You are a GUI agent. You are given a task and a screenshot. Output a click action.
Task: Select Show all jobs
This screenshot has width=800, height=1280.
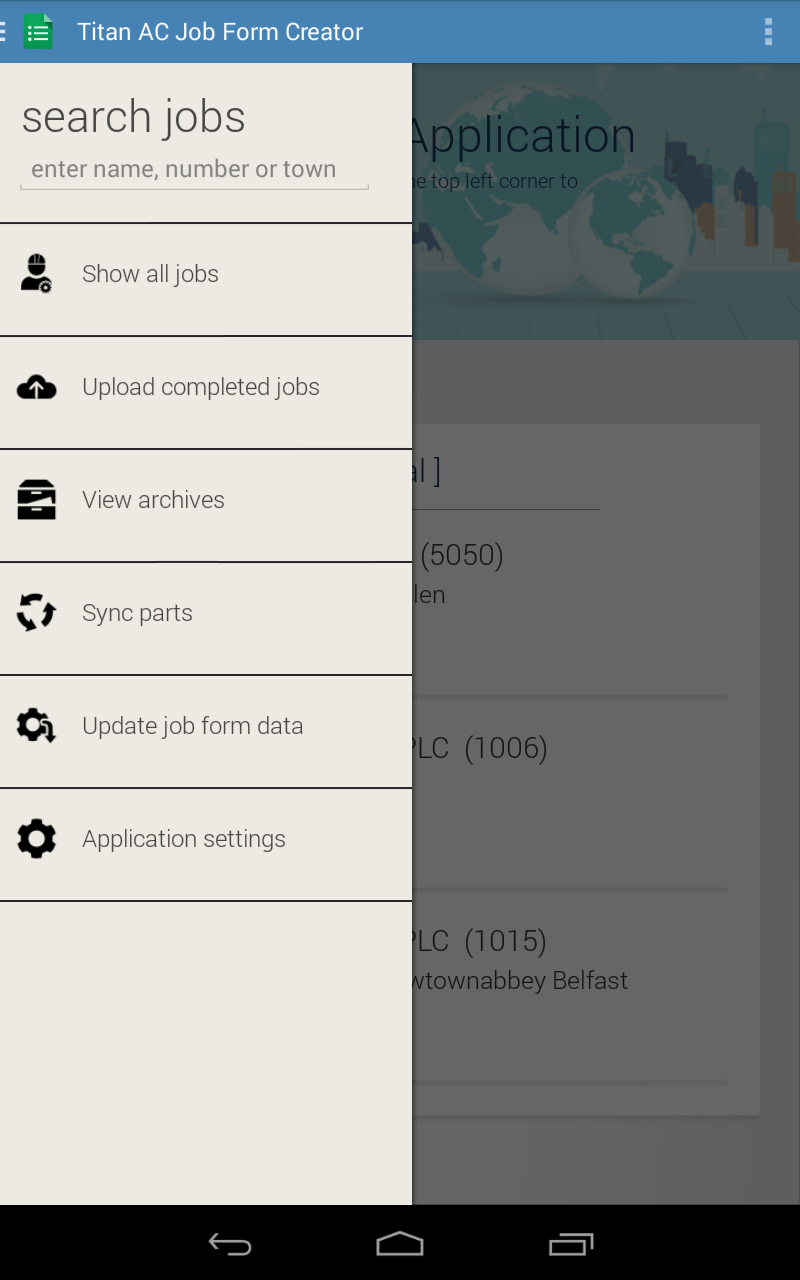click(150, 274)
